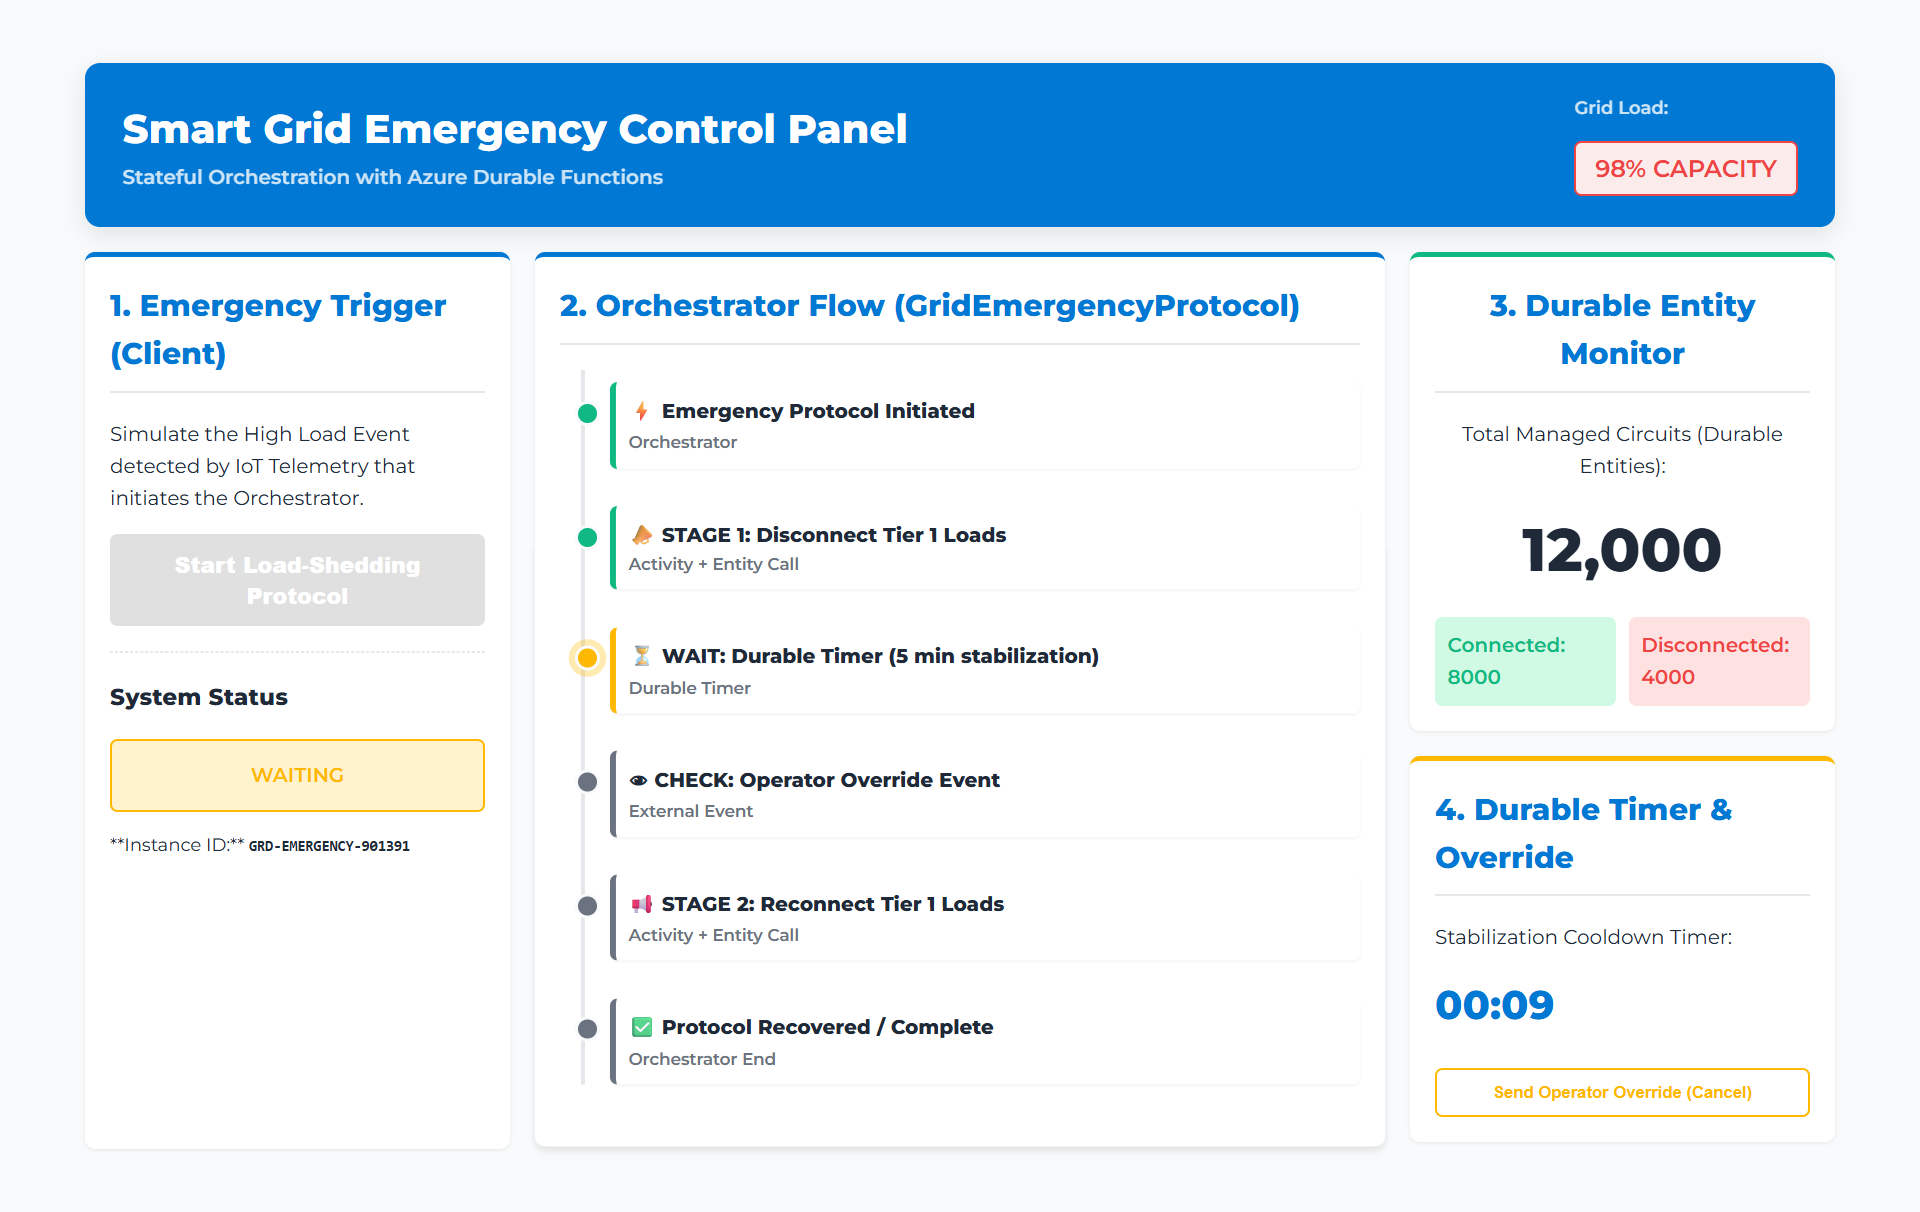Viewport: 1920px width, 1212px height.
Task: Click the Stage 1 disconnect bell icon
Action: [642, 535]
